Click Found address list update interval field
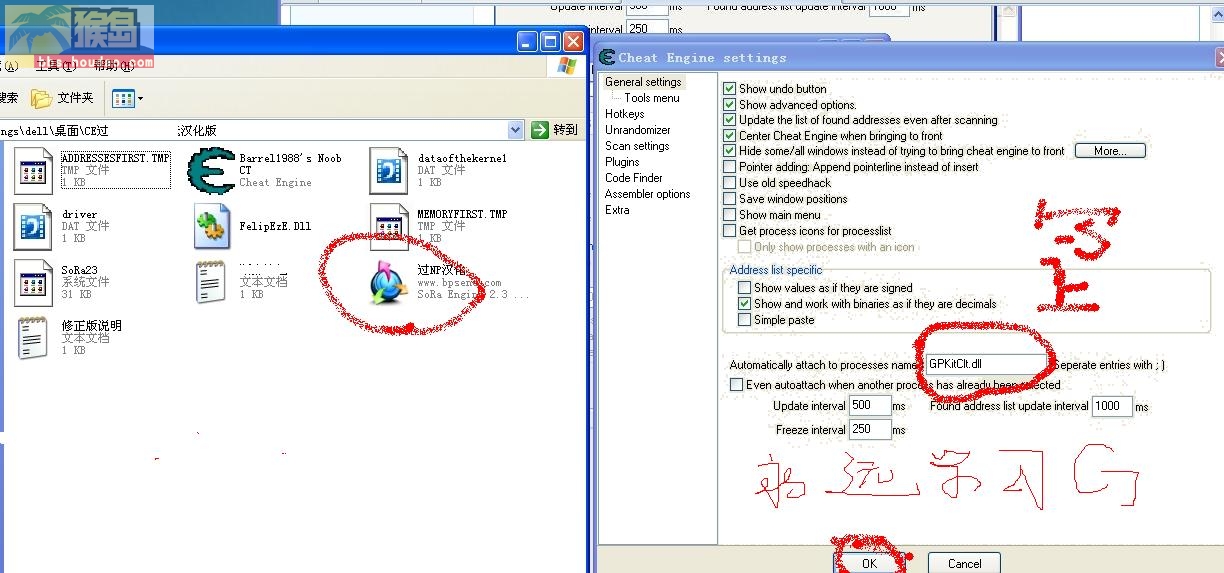The height and width of the screenshot is (573, 1224). coord(1112,406)
